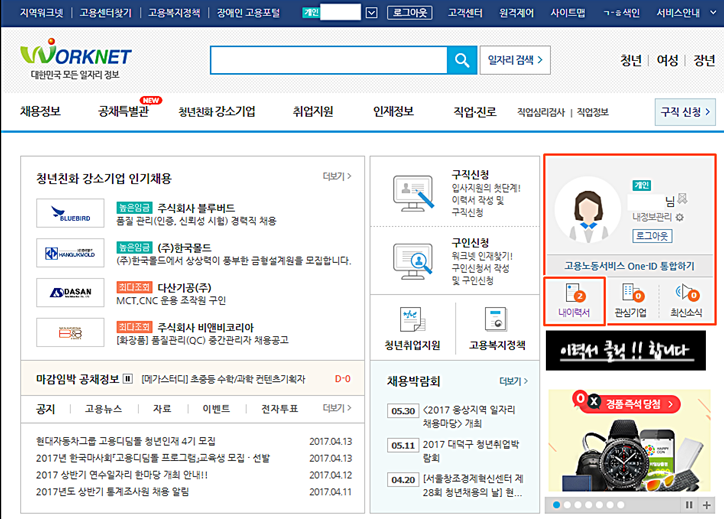
Task: Select 여성 category link
Action: pyautogui.click(x=667, y=60)
